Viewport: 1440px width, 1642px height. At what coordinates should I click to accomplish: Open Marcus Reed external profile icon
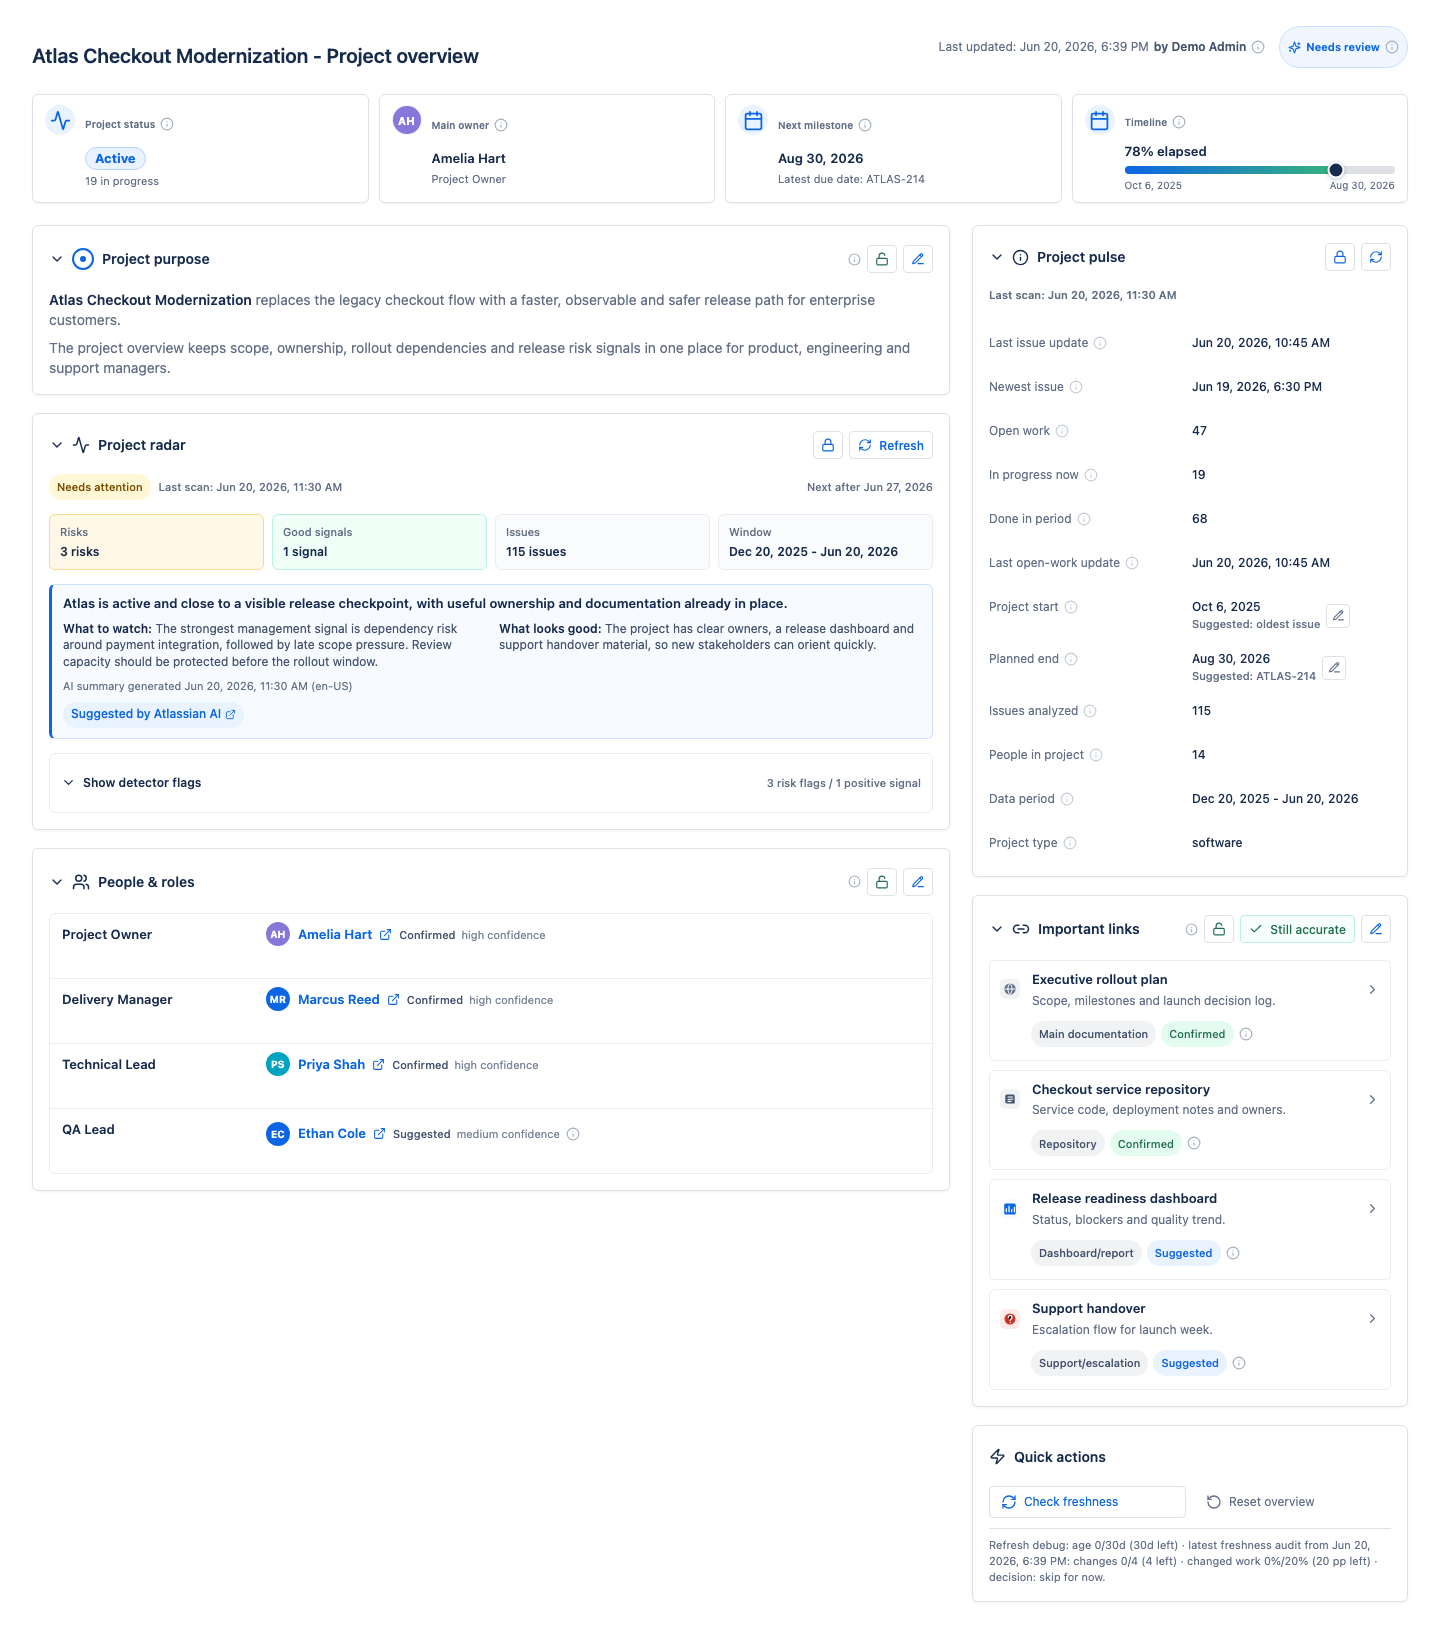pyautogui.click(x=393, y=1000)
